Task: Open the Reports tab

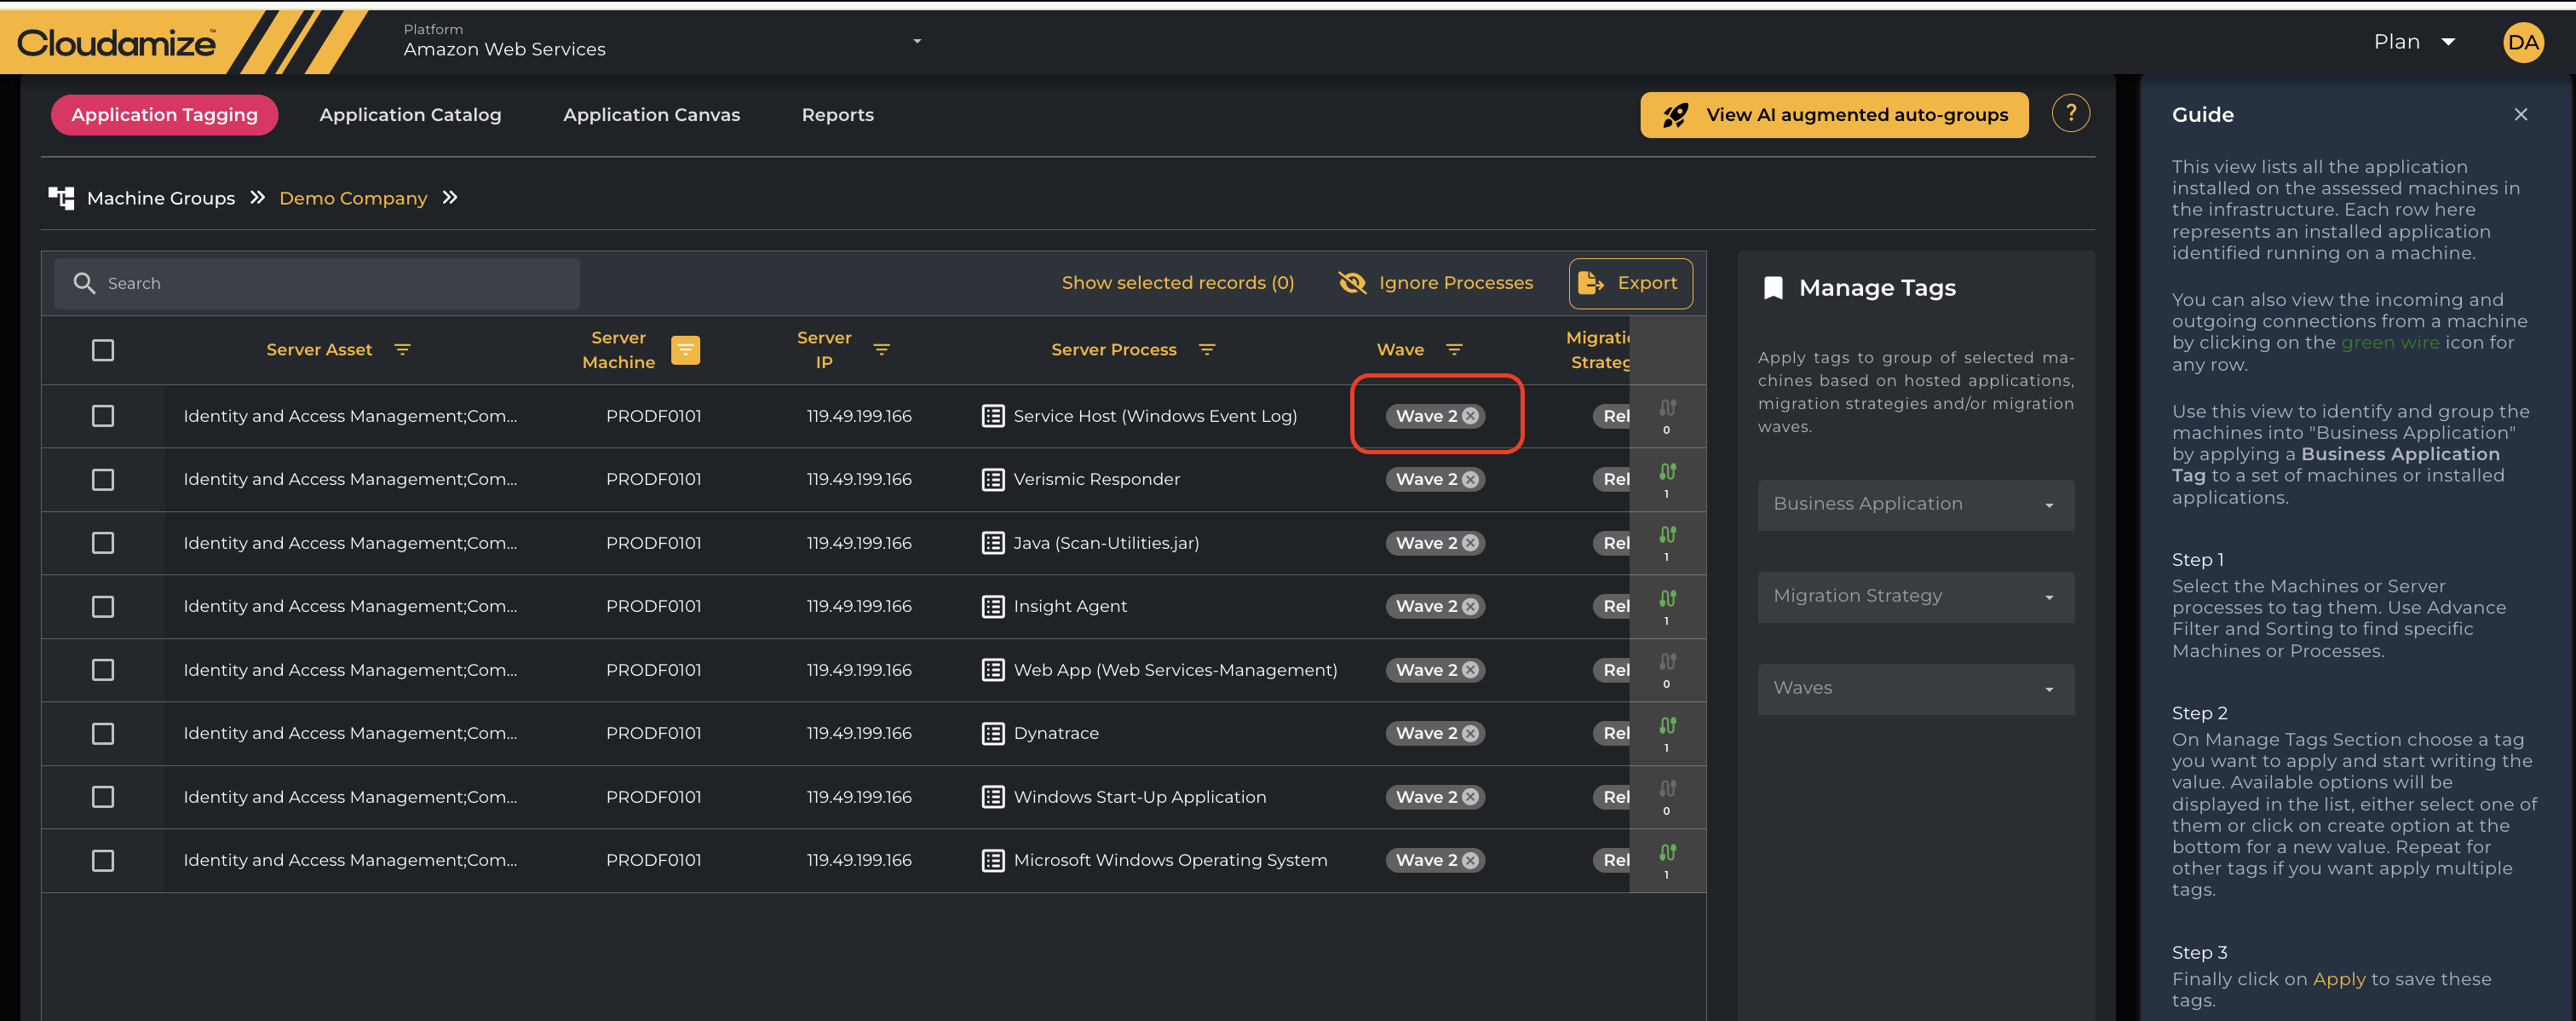Action: click(837, 115)
